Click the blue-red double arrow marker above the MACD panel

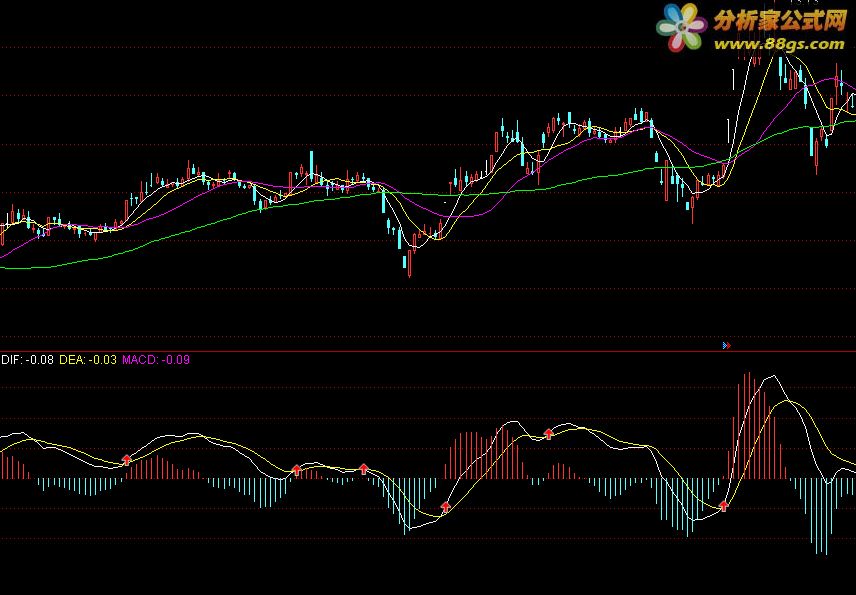pos(726,346)
